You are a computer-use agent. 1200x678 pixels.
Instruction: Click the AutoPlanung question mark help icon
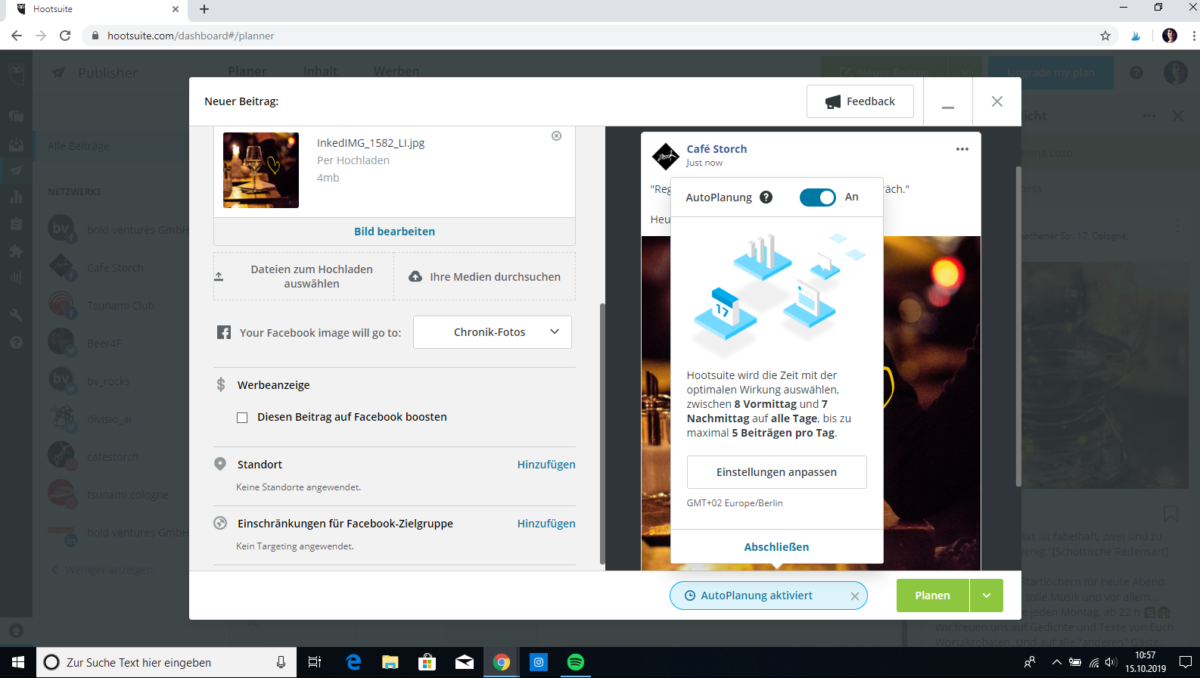(766, 197)
